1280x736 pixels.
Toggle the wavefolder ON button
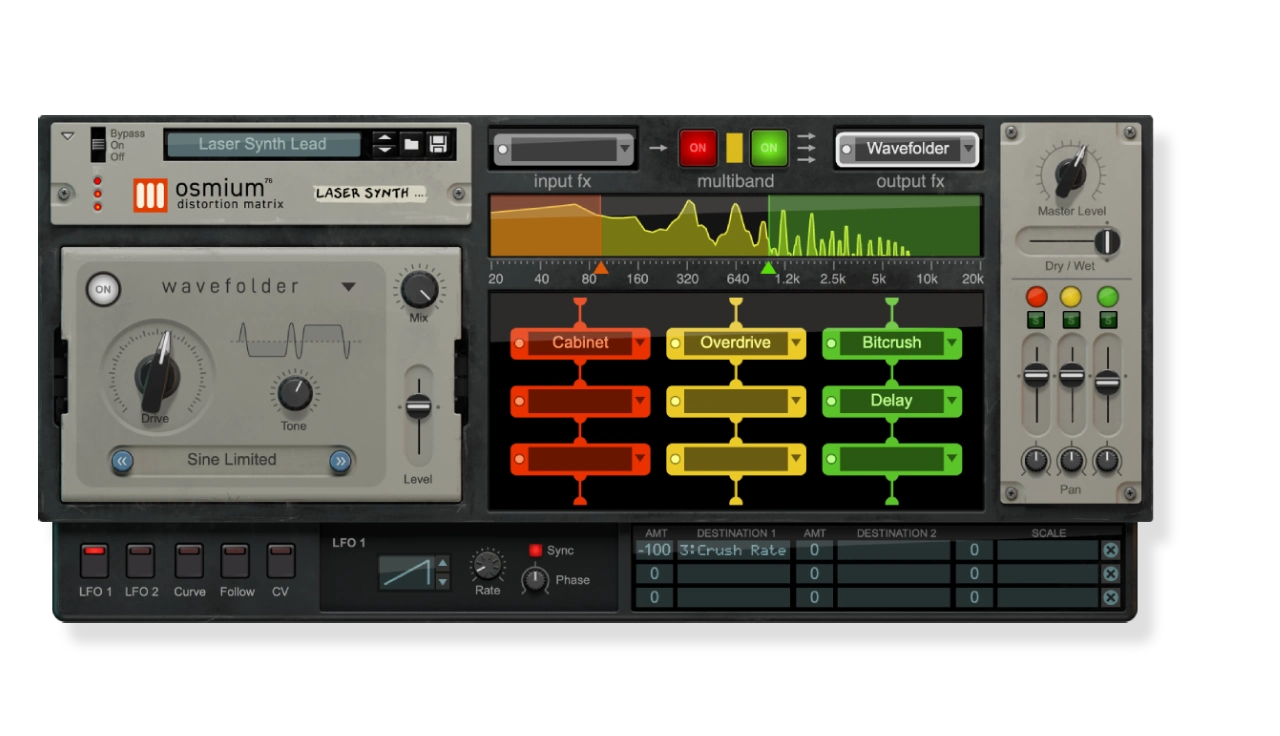pos(102,290)
